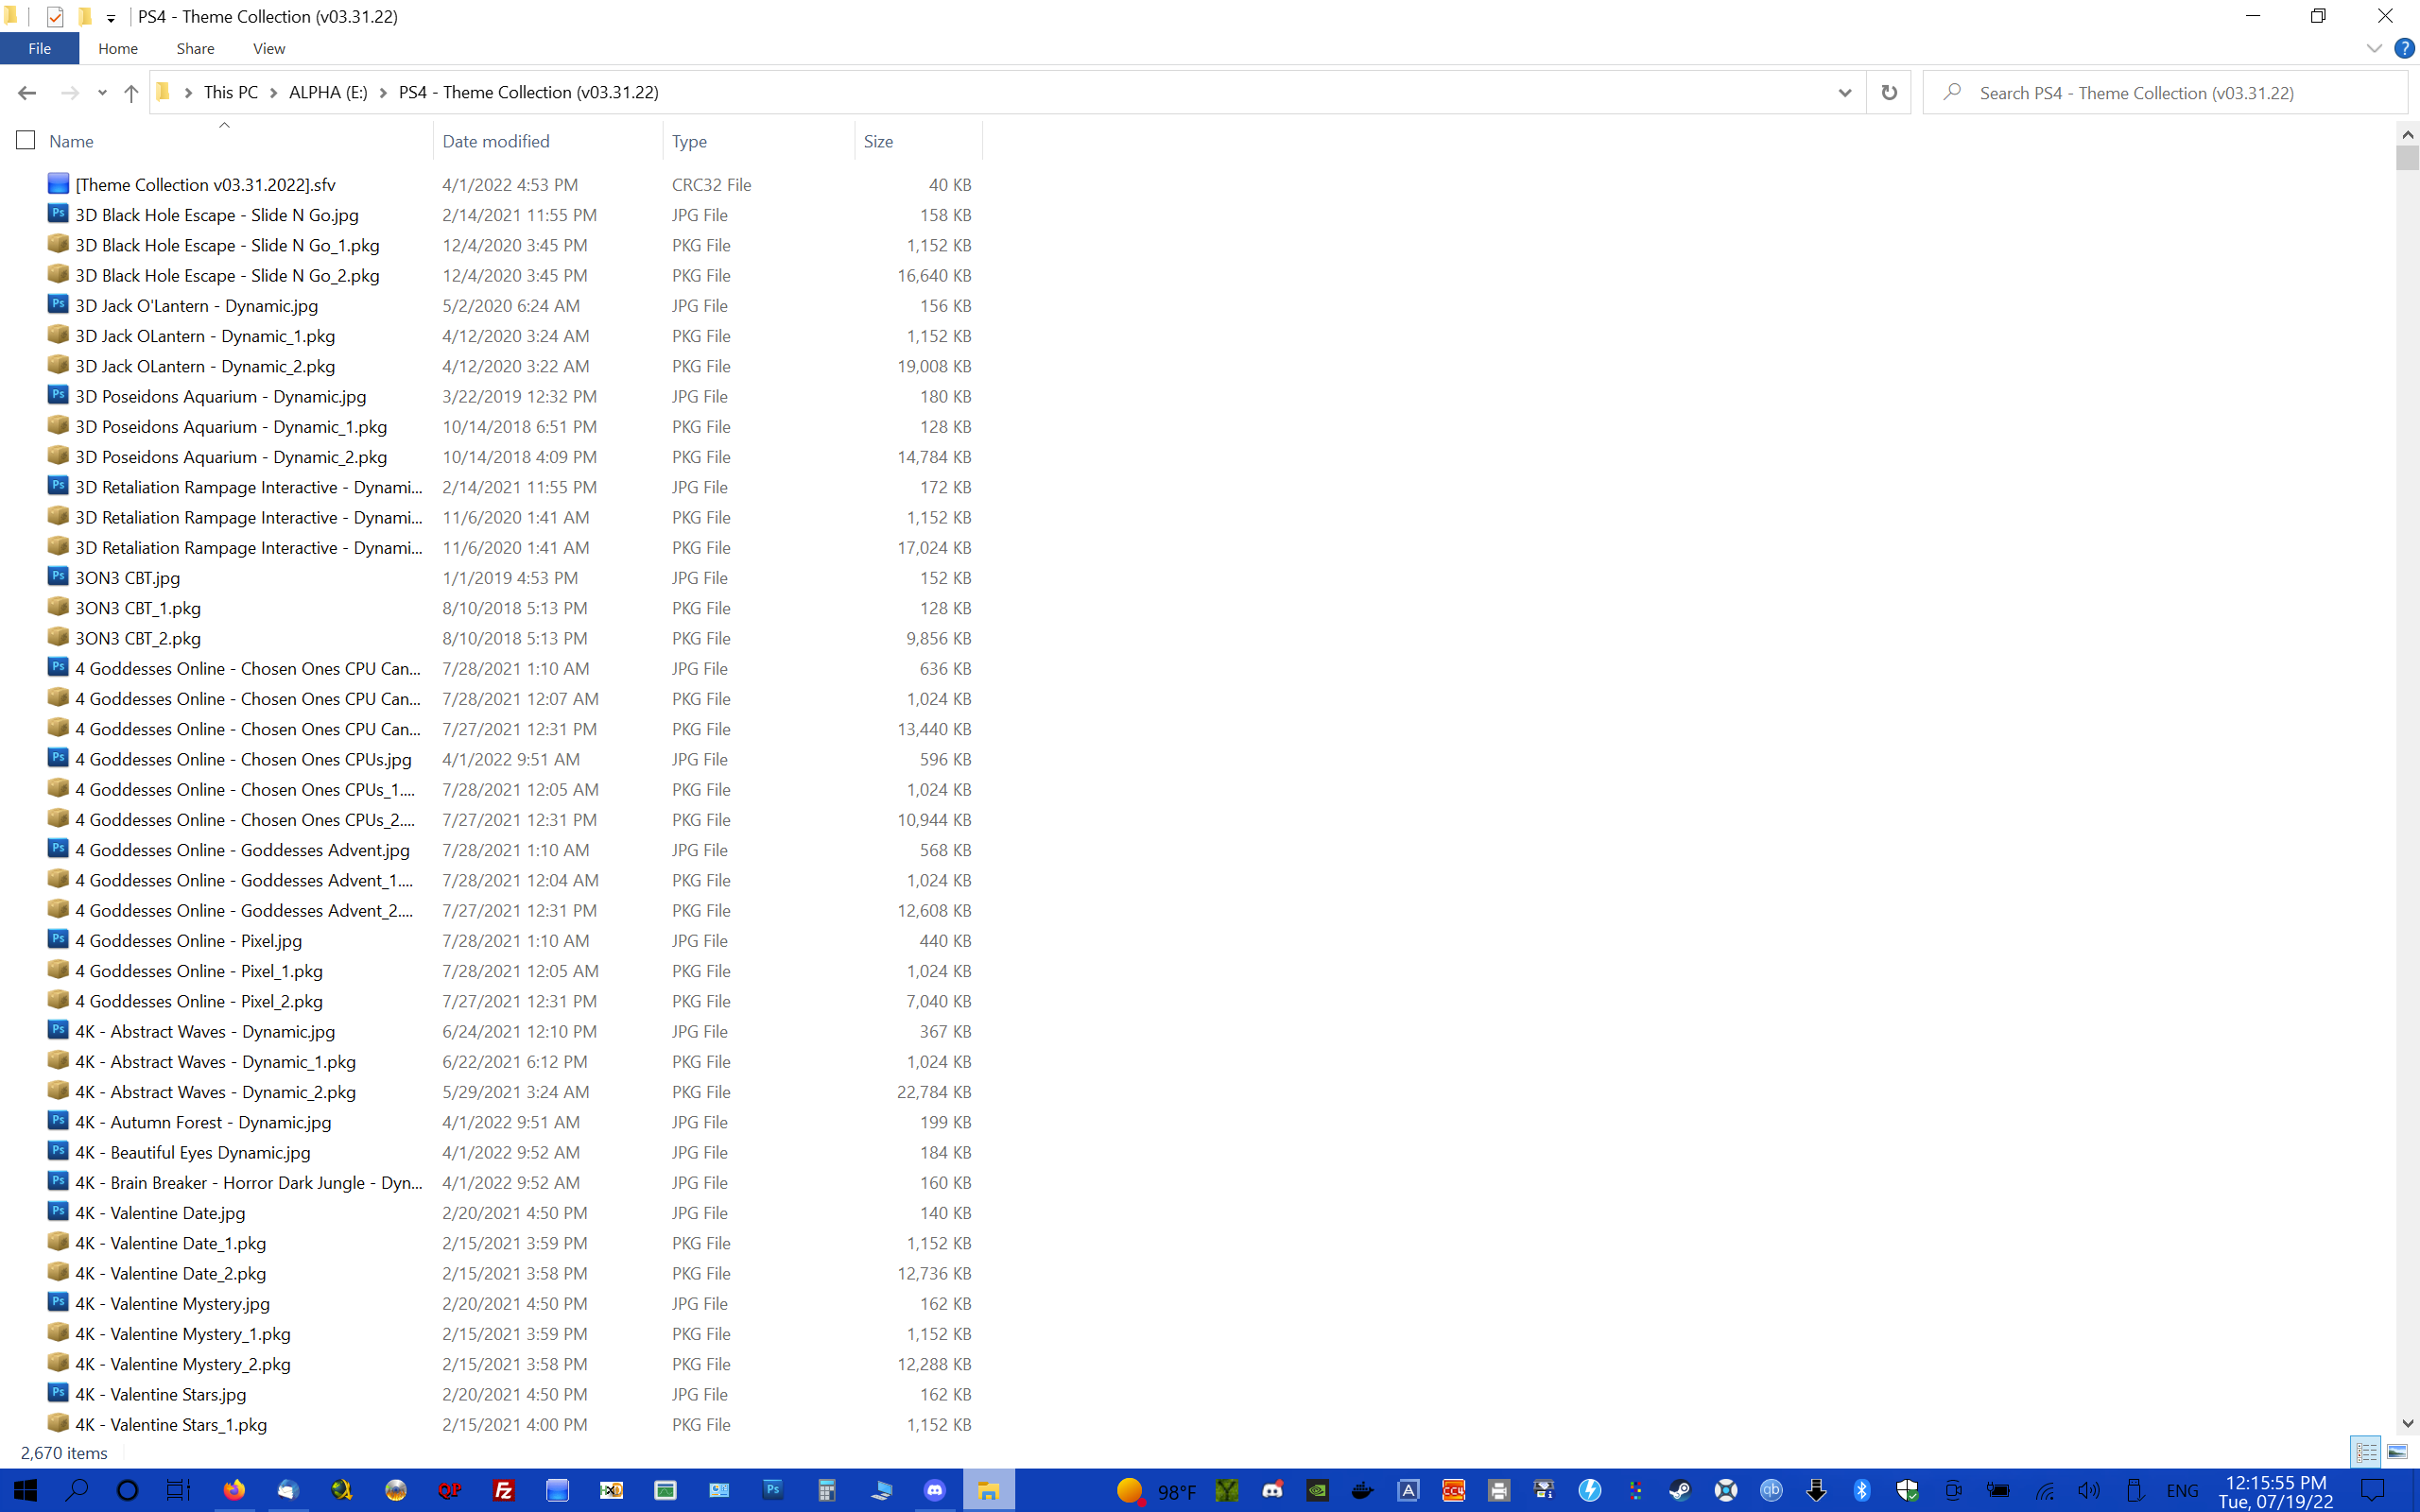Open the File menu

click(x=40, y=48)
